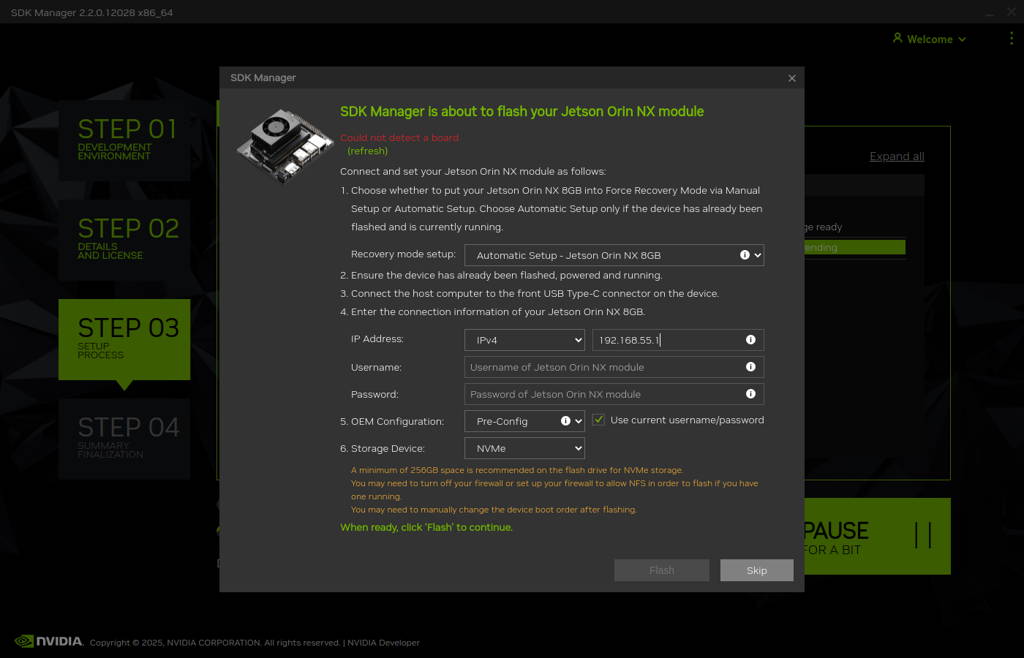Open the Storage Device NVMe dropdown
The image size is (1024, 658).
click(x=524, y=448)
